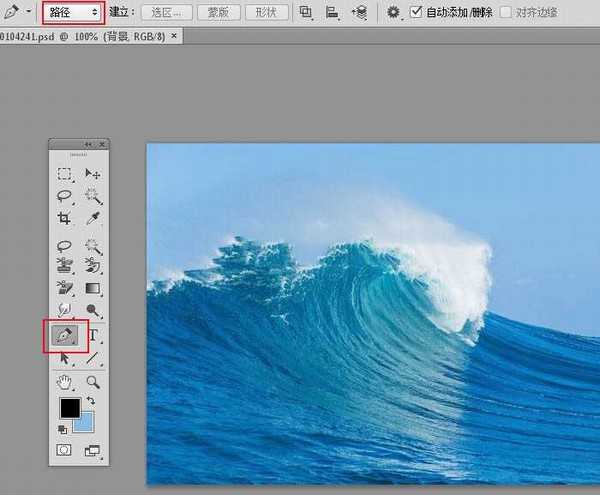Select the Horizontal Type tool
Image resolution: width=600 pixels, height=495 pixels.
coord(93,335)
